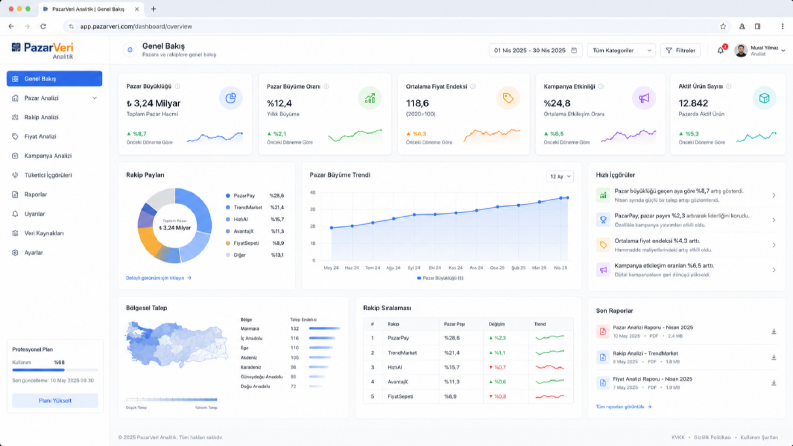Open Tüketici İçgörüleri in the sidebar
This screenshot has width=793, height=446.
click(x=54, y=175)
